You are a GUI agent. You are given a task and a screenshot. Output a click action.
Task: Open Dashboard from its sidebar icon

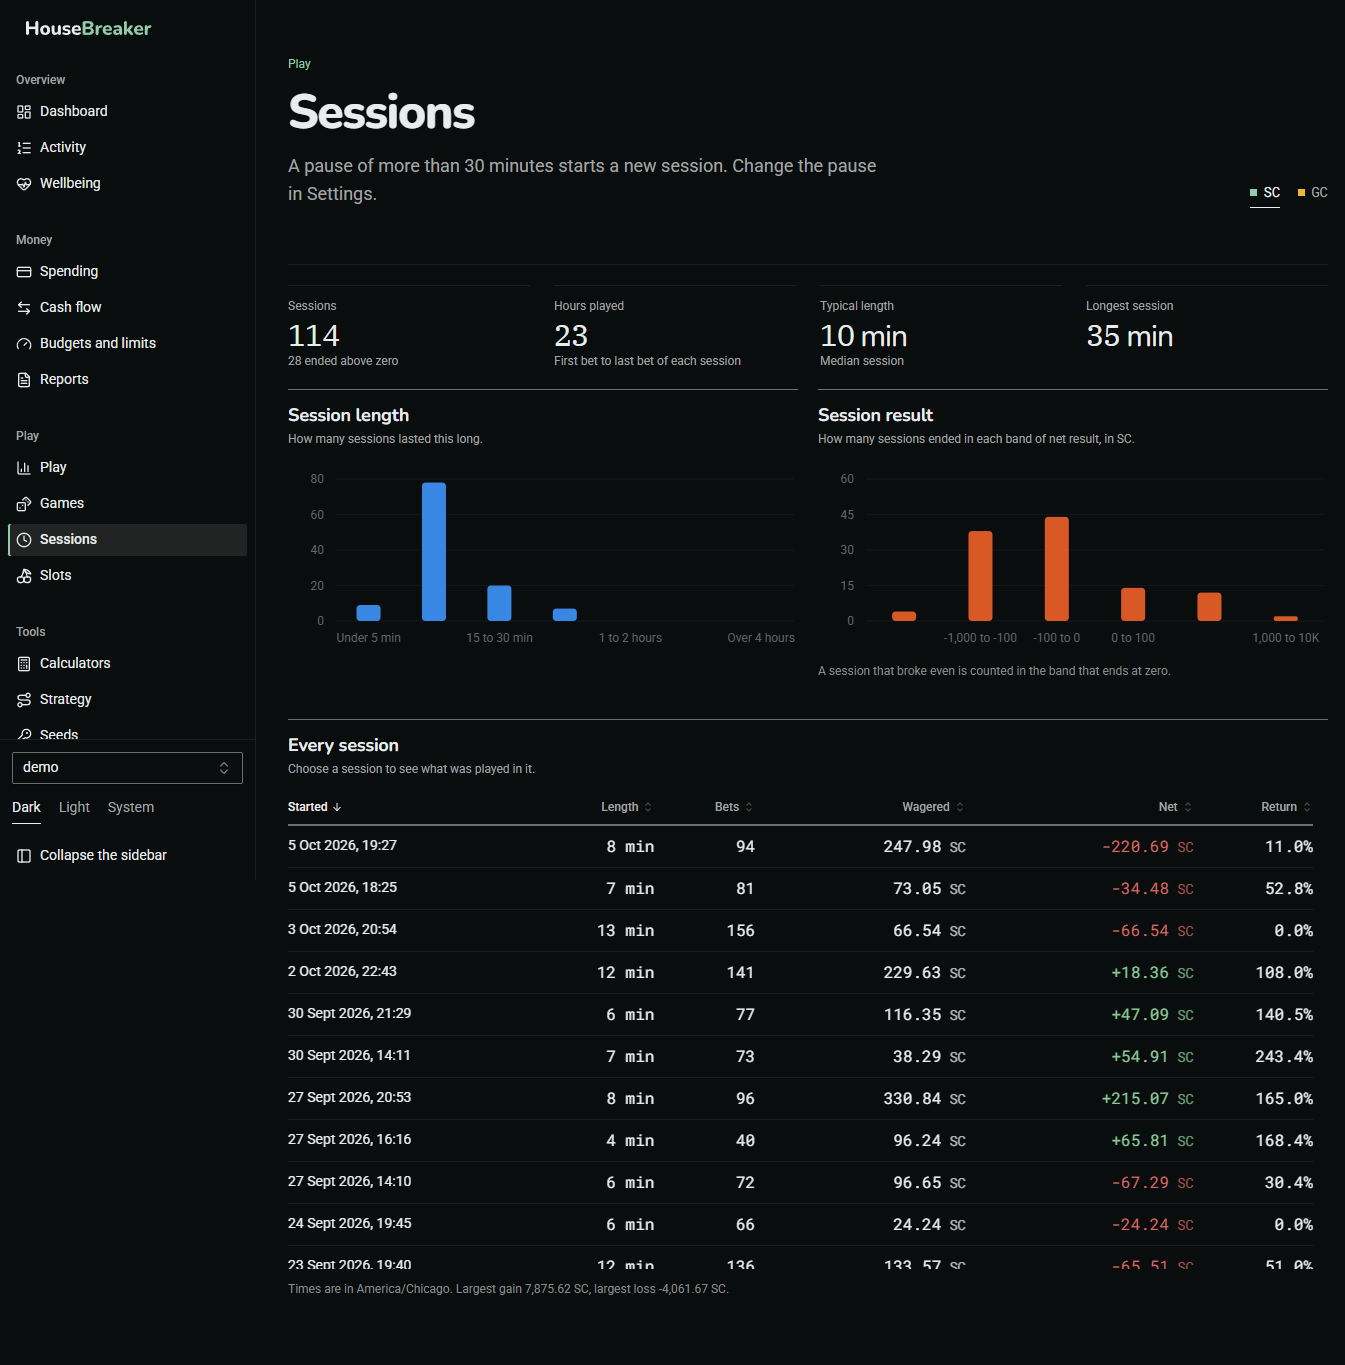click(x=24, y=112)
